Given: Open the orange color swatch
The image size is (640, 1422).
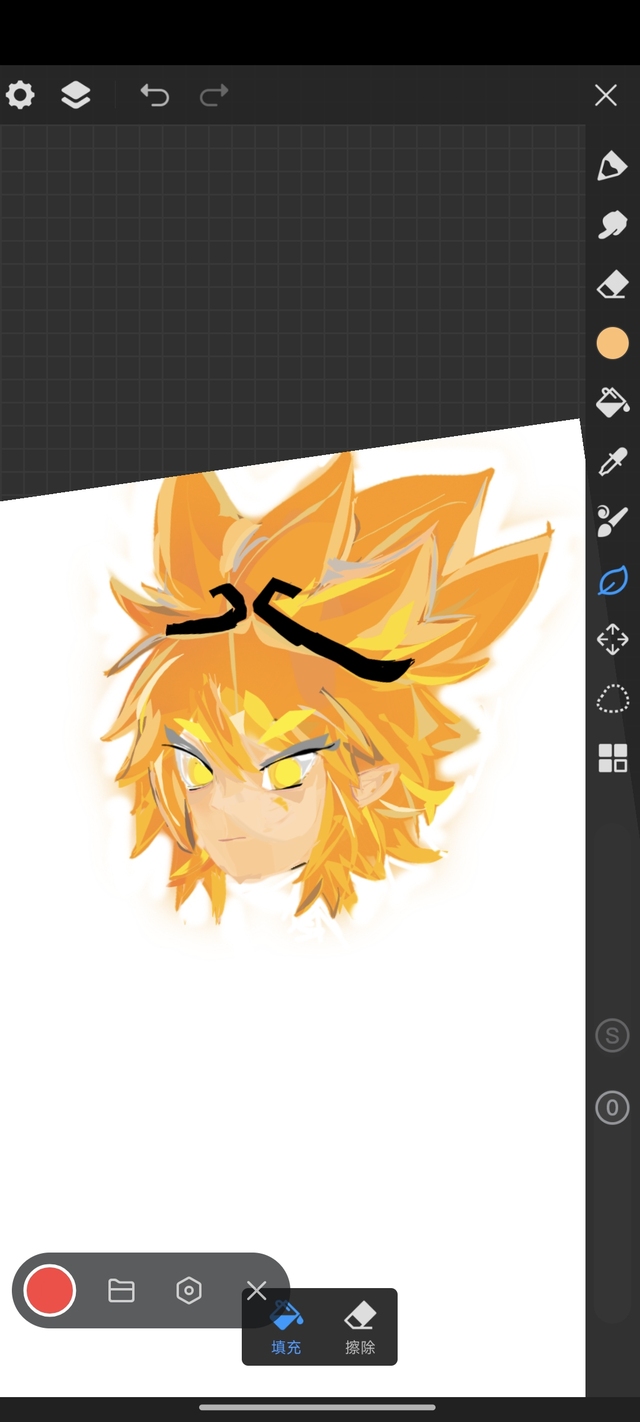Looking at the screenshot, I should pos(612,343).
